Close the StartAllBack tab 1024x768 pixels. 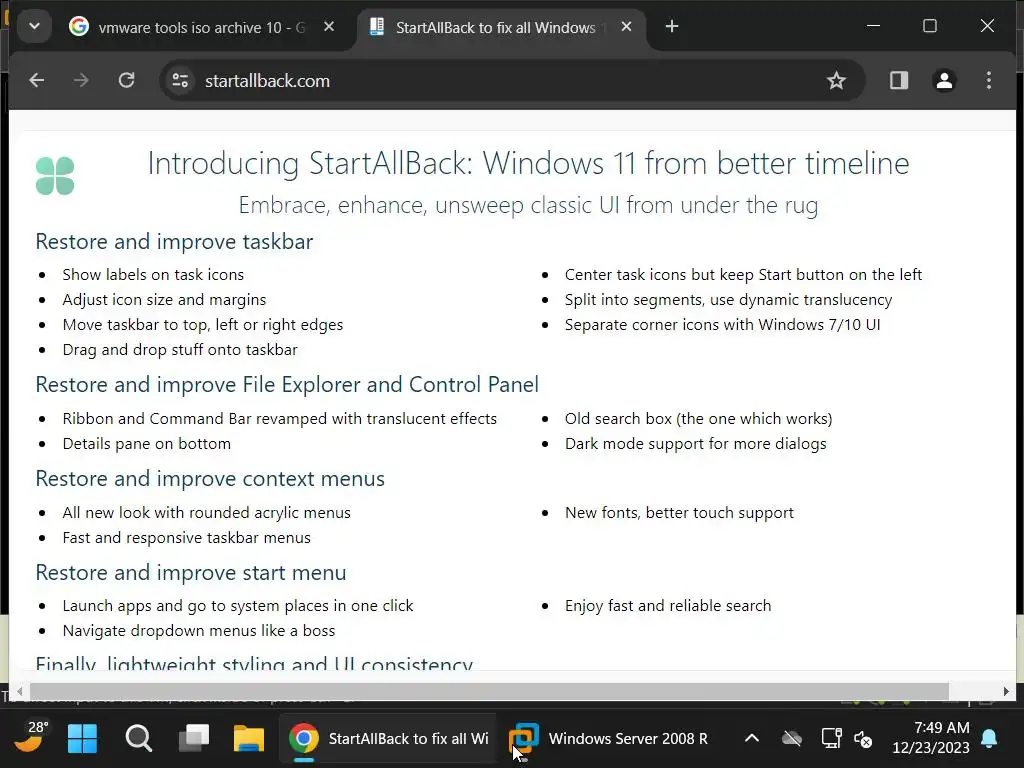point(626,27)
